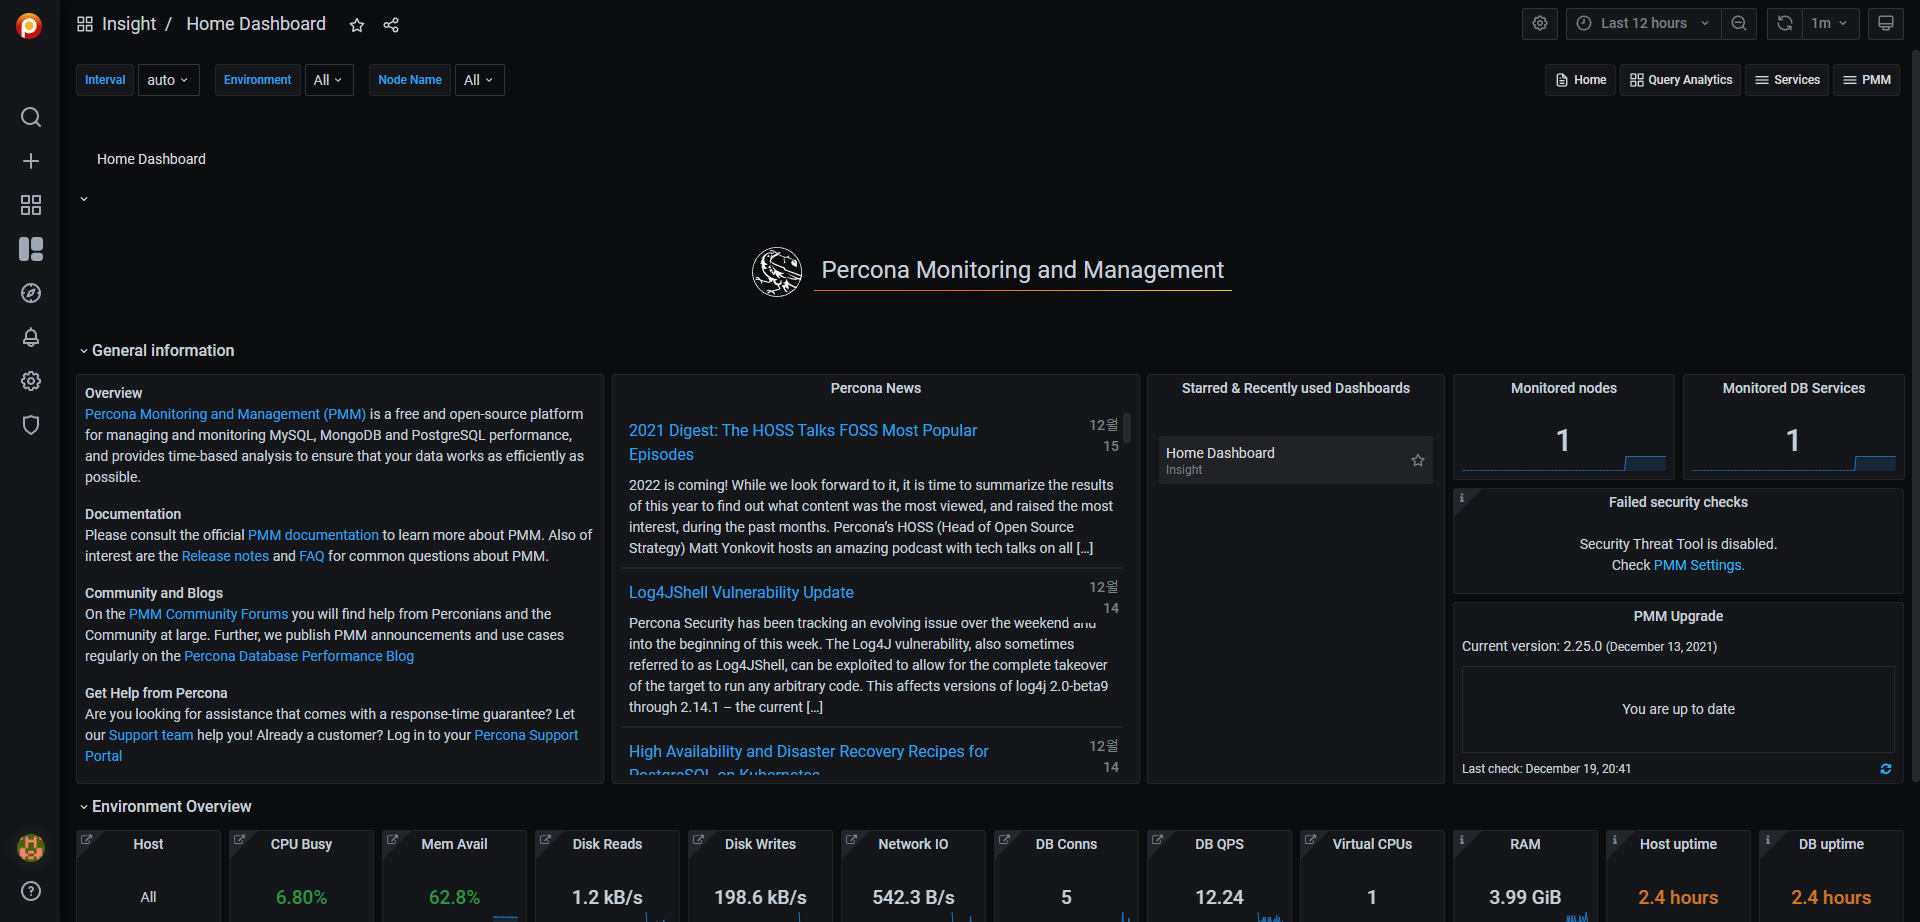This screenshot has height=922, width=1920.
Task: Click the CPU Busy panel link icon
Action: pos(239,839)
